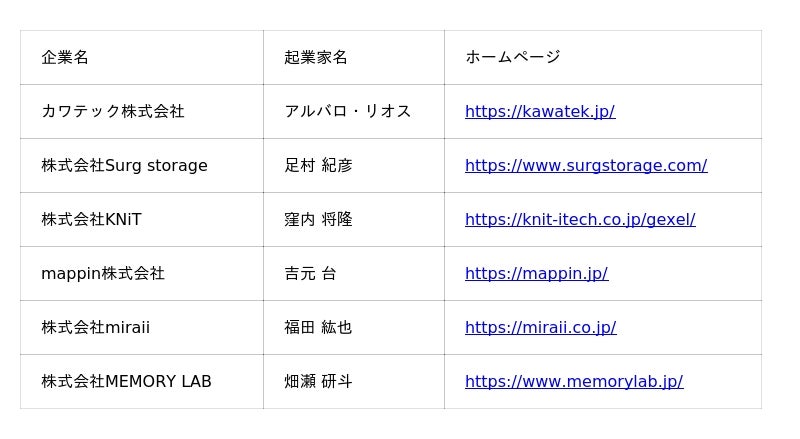Select the 株式会社MEMORY LAB cell
The width and height of the screenshot is (800, 439).
pyautogui.click(x=126, y=381)
